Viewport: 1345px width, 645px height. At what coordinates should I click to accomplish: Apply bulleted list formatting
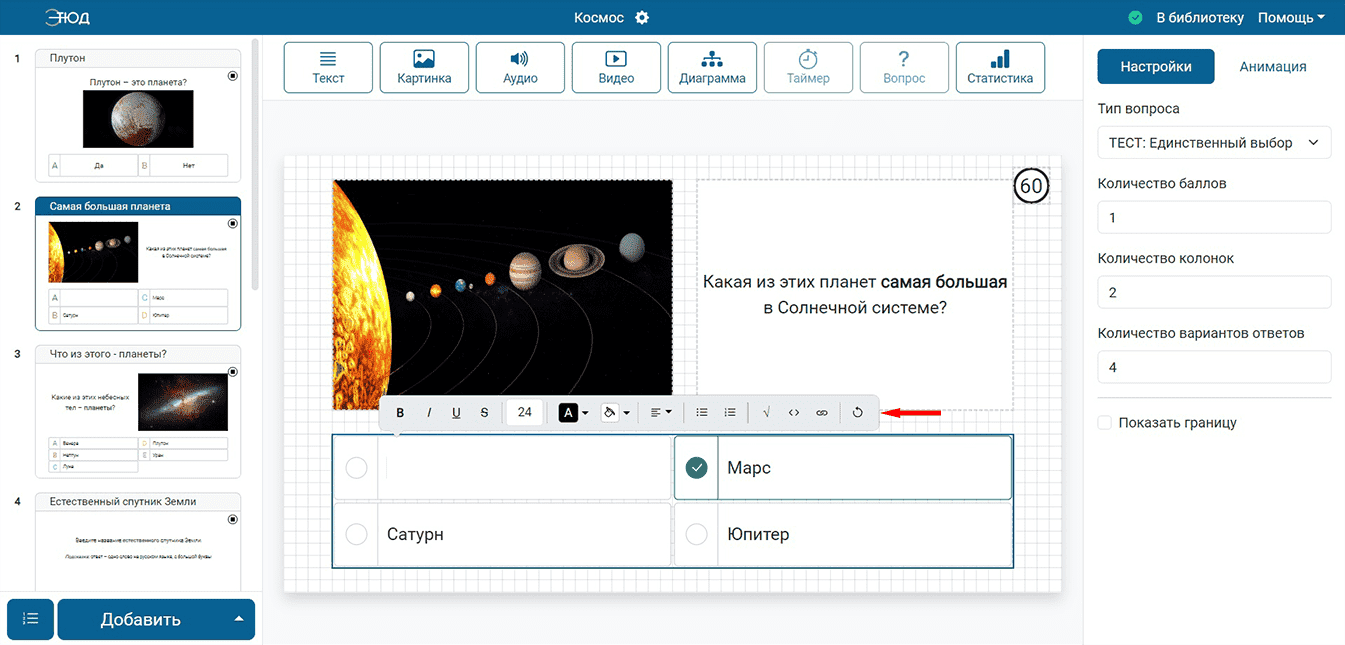[x=702, y=412]
